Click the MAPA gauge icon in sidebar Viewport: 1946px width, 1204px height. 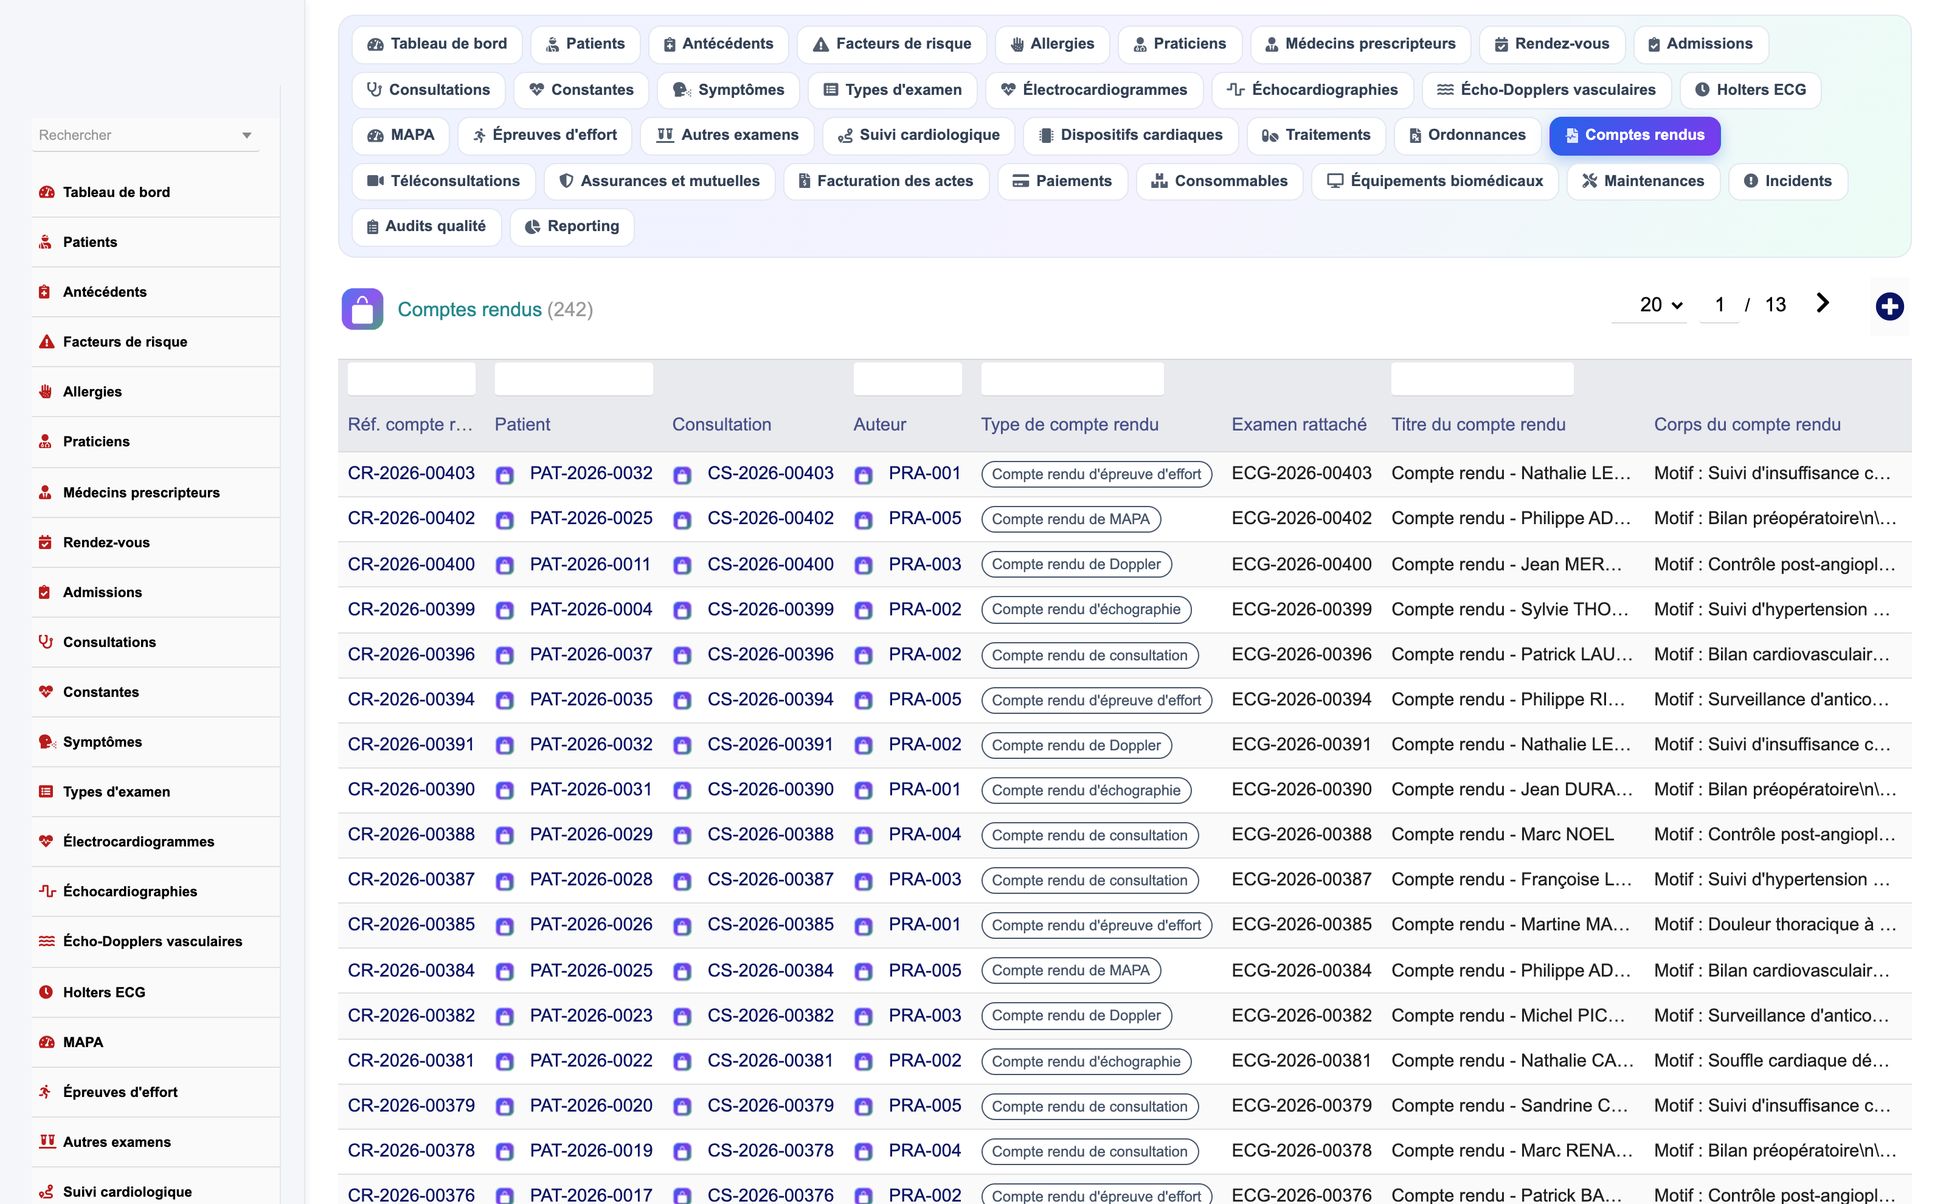coord(46,1042)
